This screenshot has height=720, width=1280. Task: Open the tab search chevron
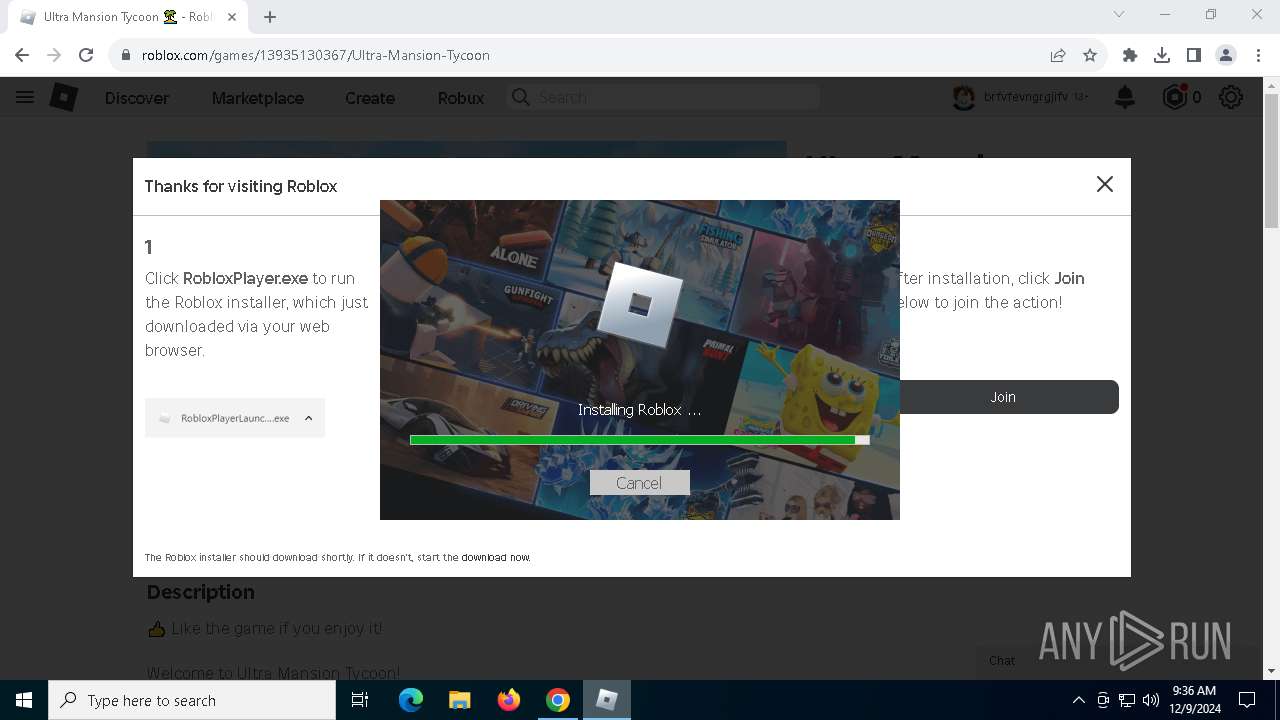click(1119, 14)
